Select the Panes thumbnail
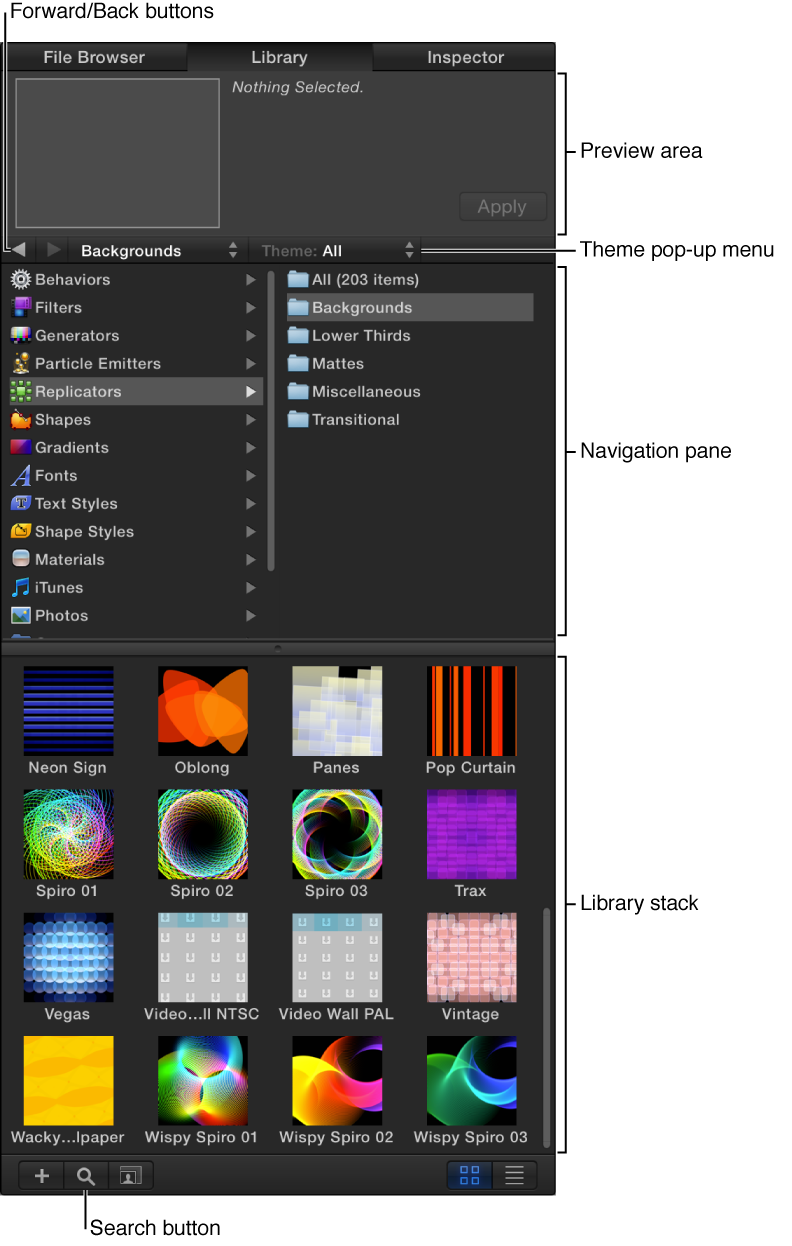The width and height of the screenshot is (792, 1246). click(x=336, y=711)
